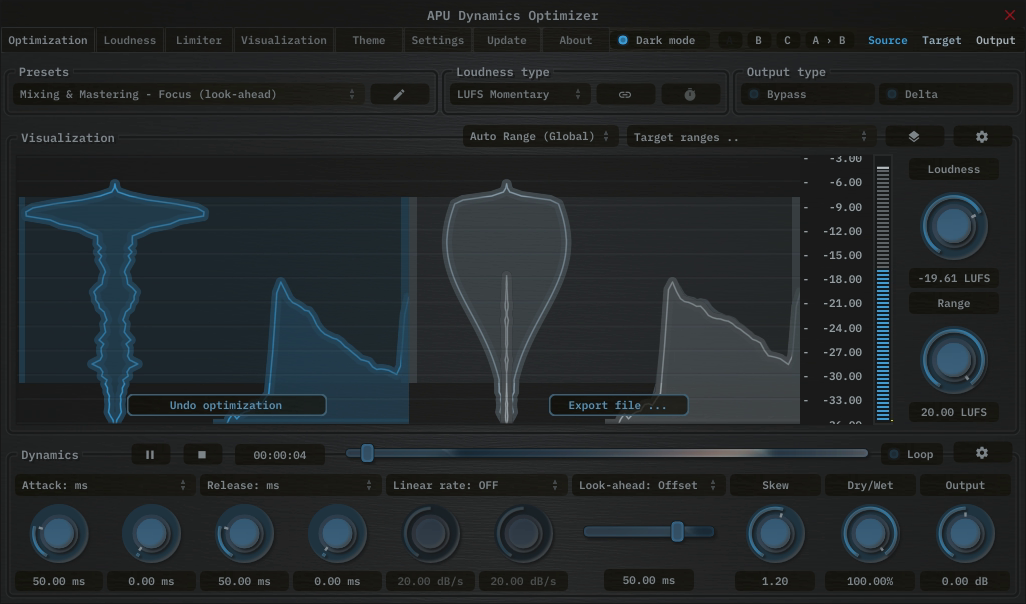Open the Dynamics gear settings icon
1026x604 pixels.
pos(982,453)
